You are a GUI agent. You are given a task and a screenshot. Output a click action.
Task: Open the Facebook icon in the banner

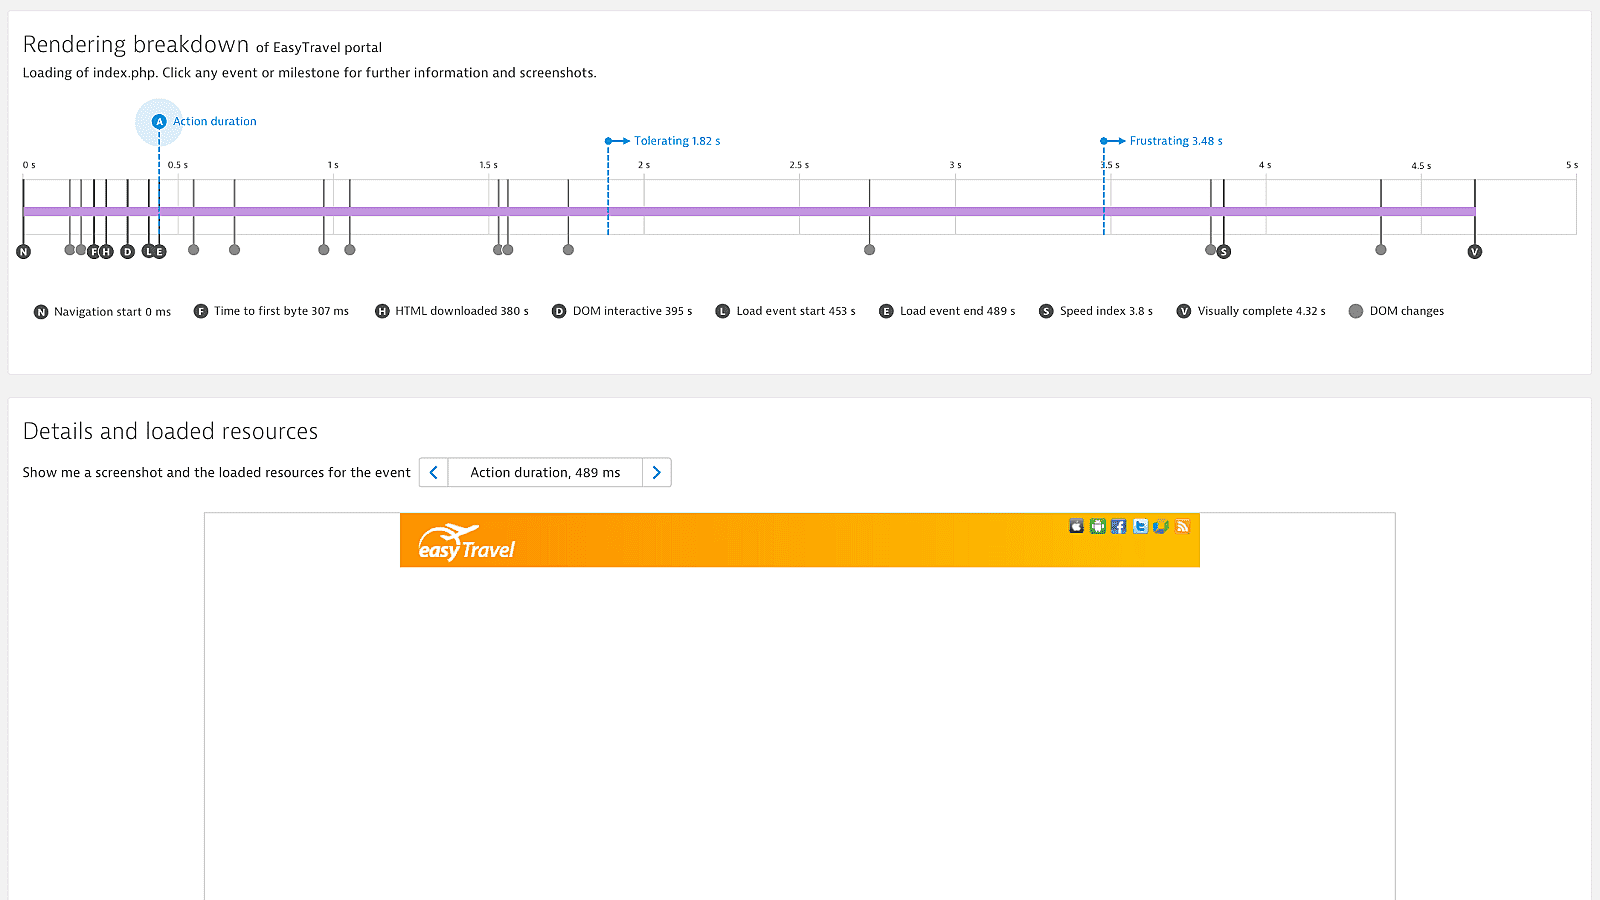coord(1119,526)
